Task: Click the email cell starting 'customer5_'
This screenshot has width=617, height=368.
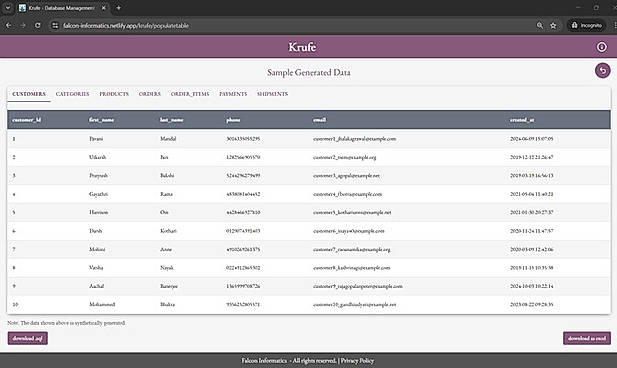Action: click(x=352, y=212)
